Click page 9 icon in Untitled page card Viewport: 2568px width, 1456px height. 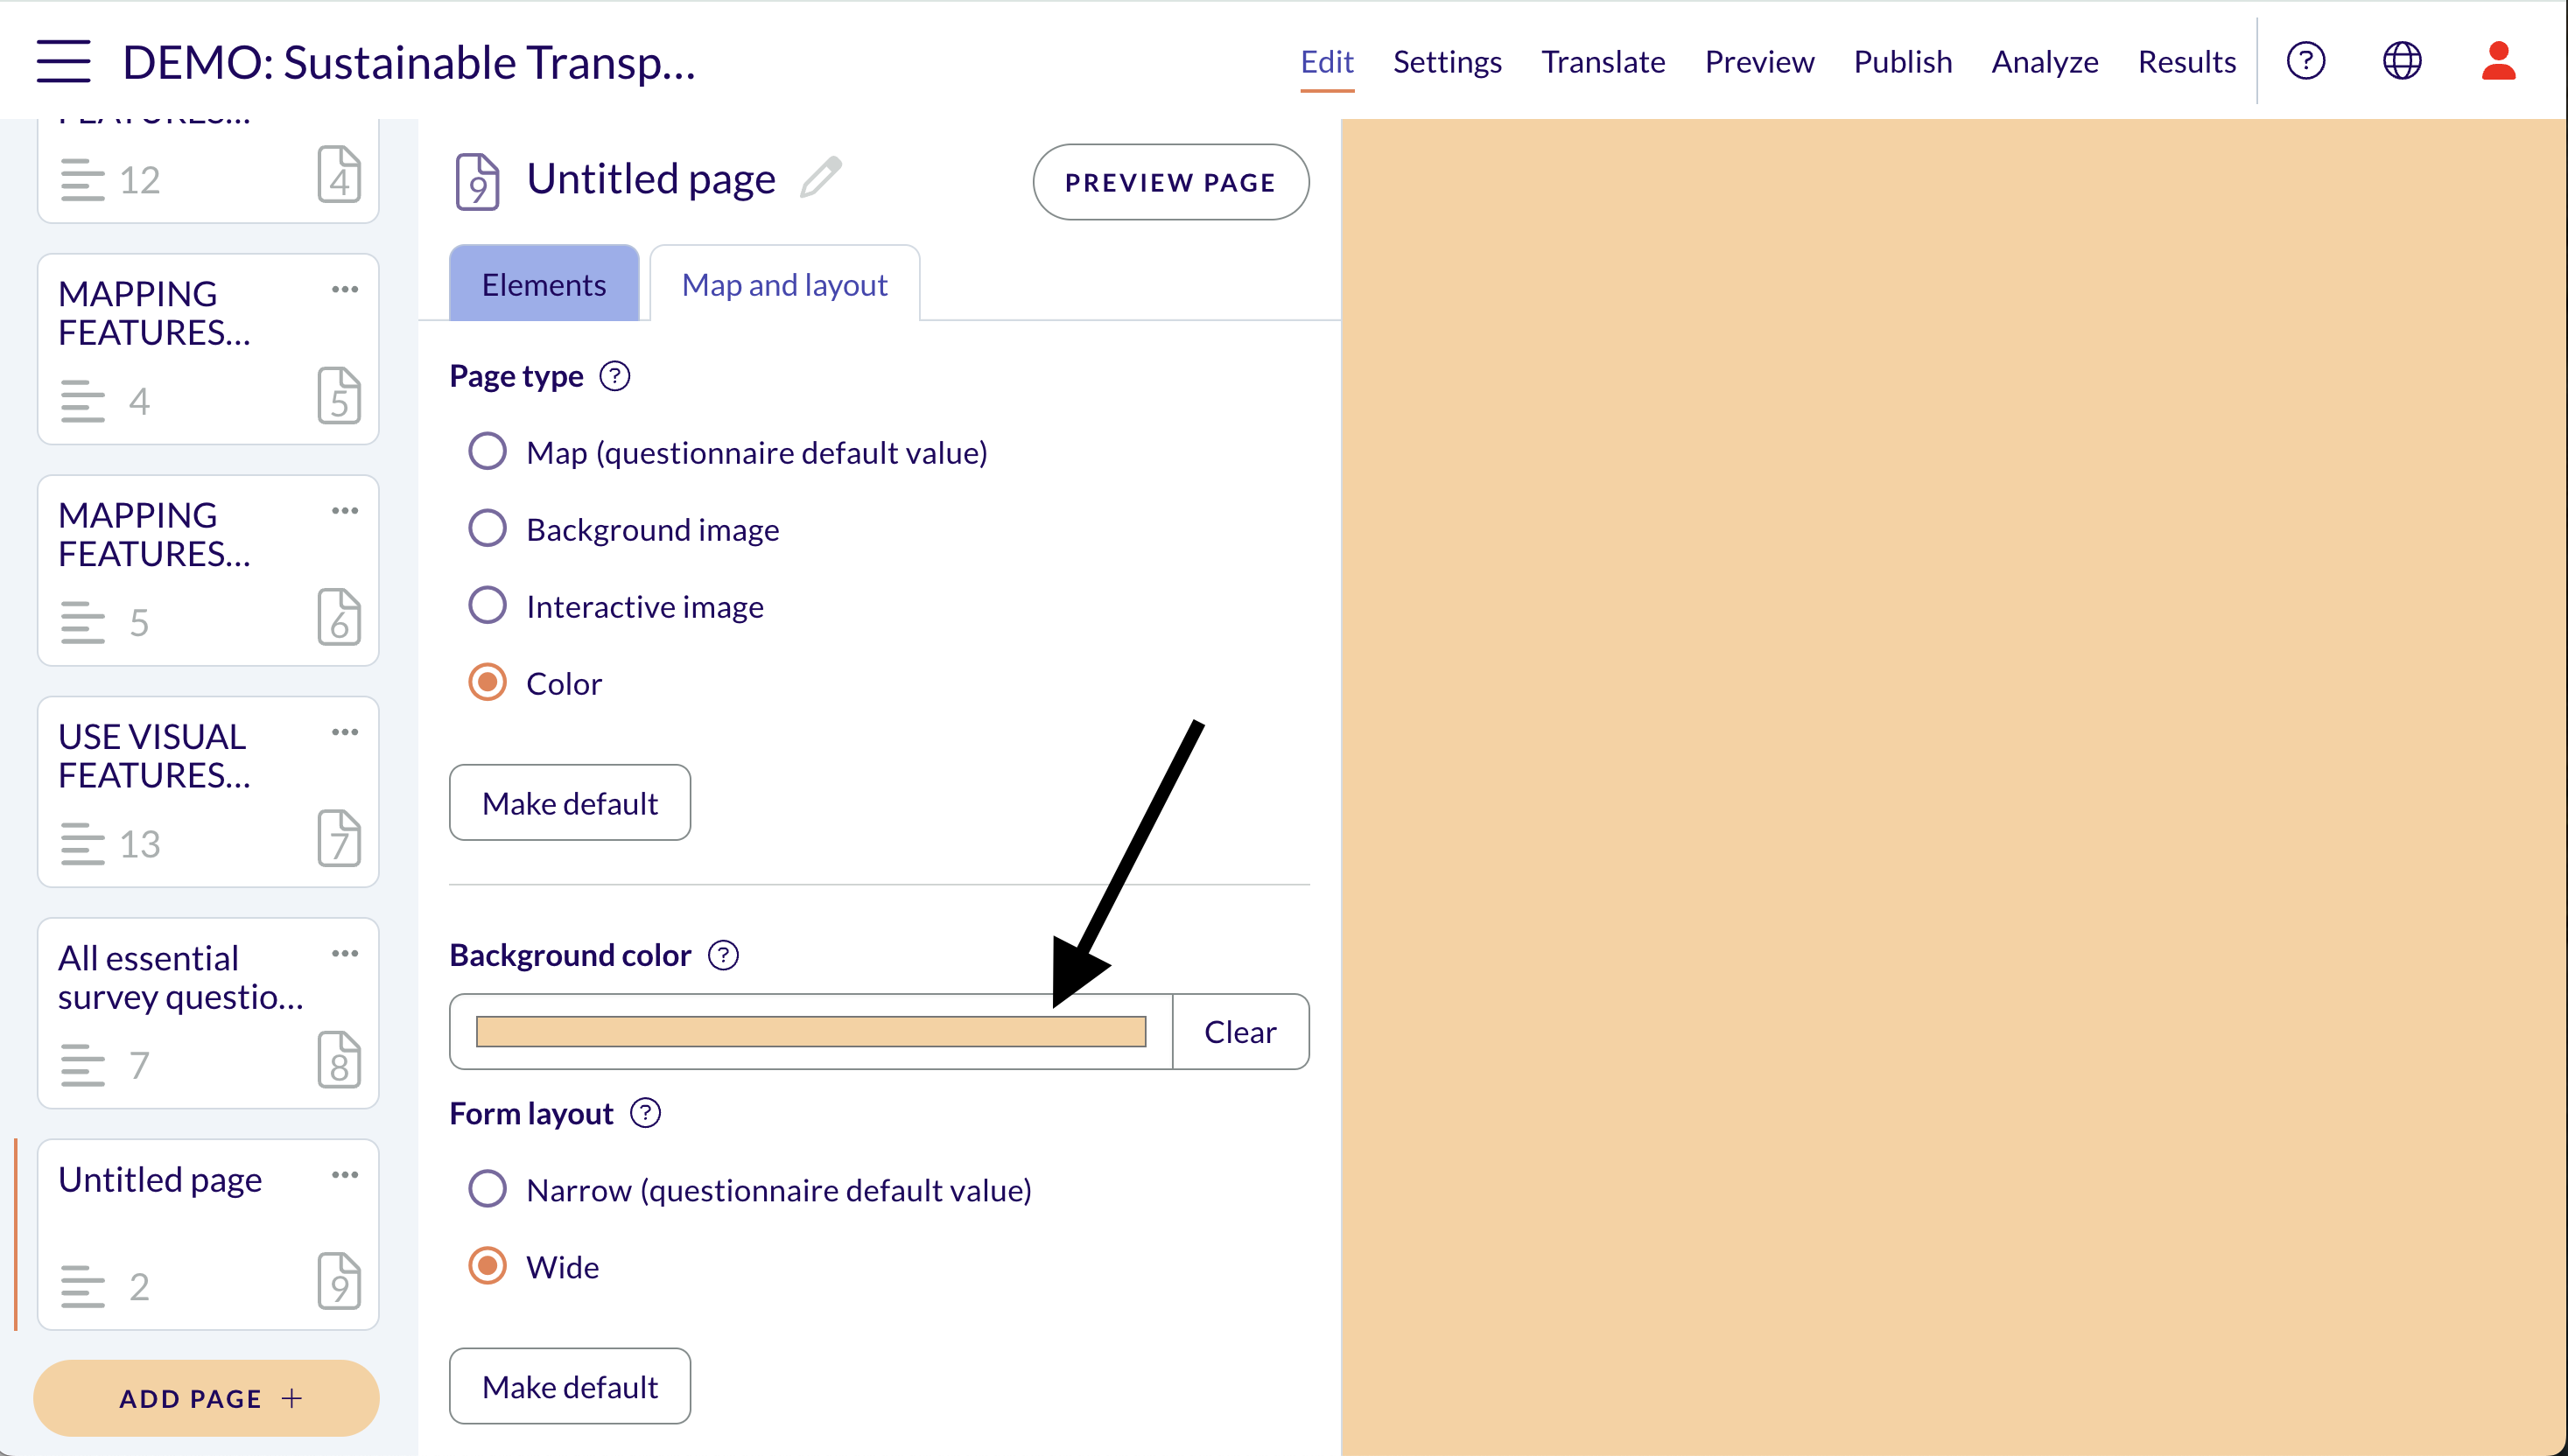(x=339, y=1281)
